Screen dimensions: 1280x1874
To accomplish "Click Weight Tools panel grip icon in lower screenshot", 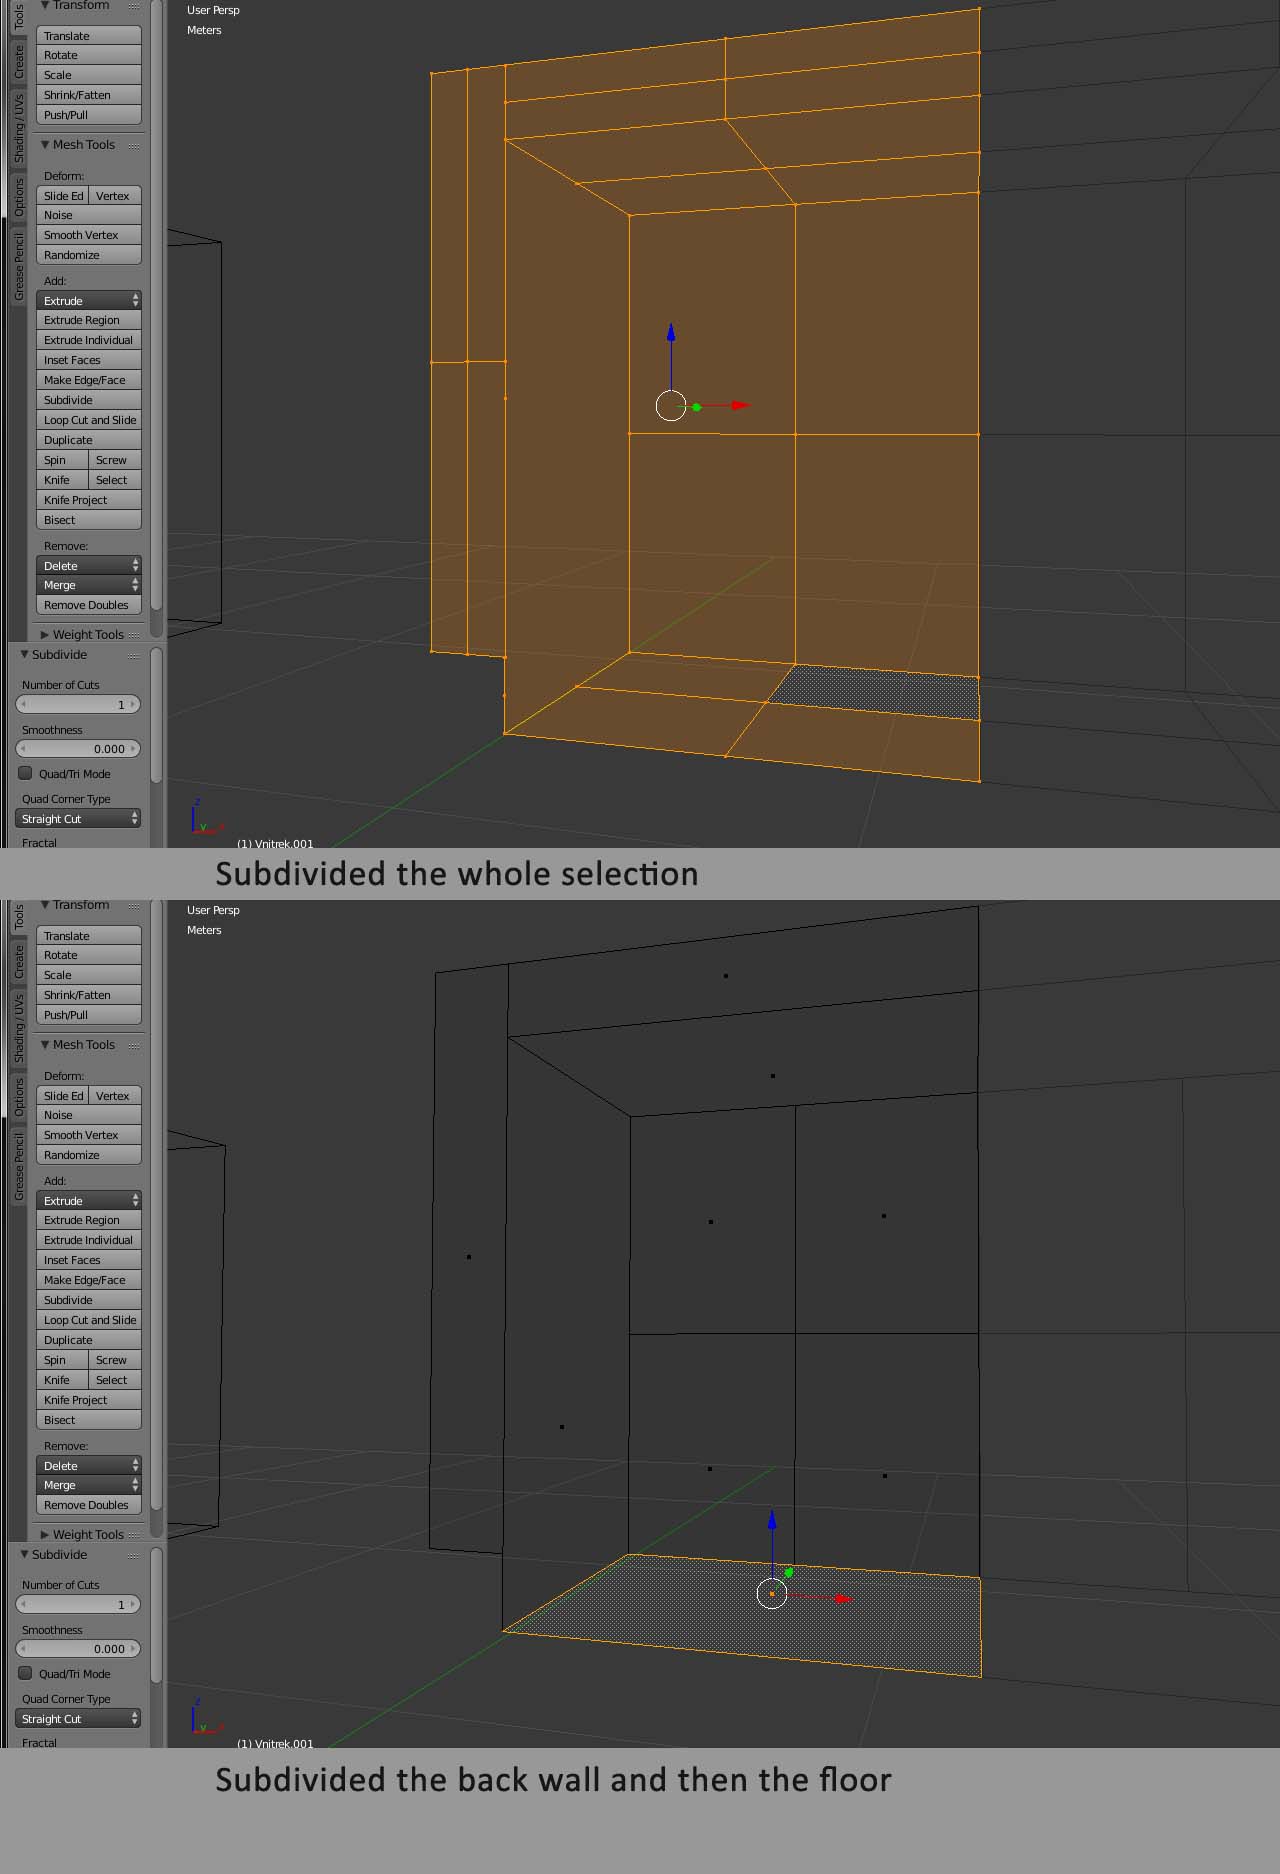I will click(134, 1535).
